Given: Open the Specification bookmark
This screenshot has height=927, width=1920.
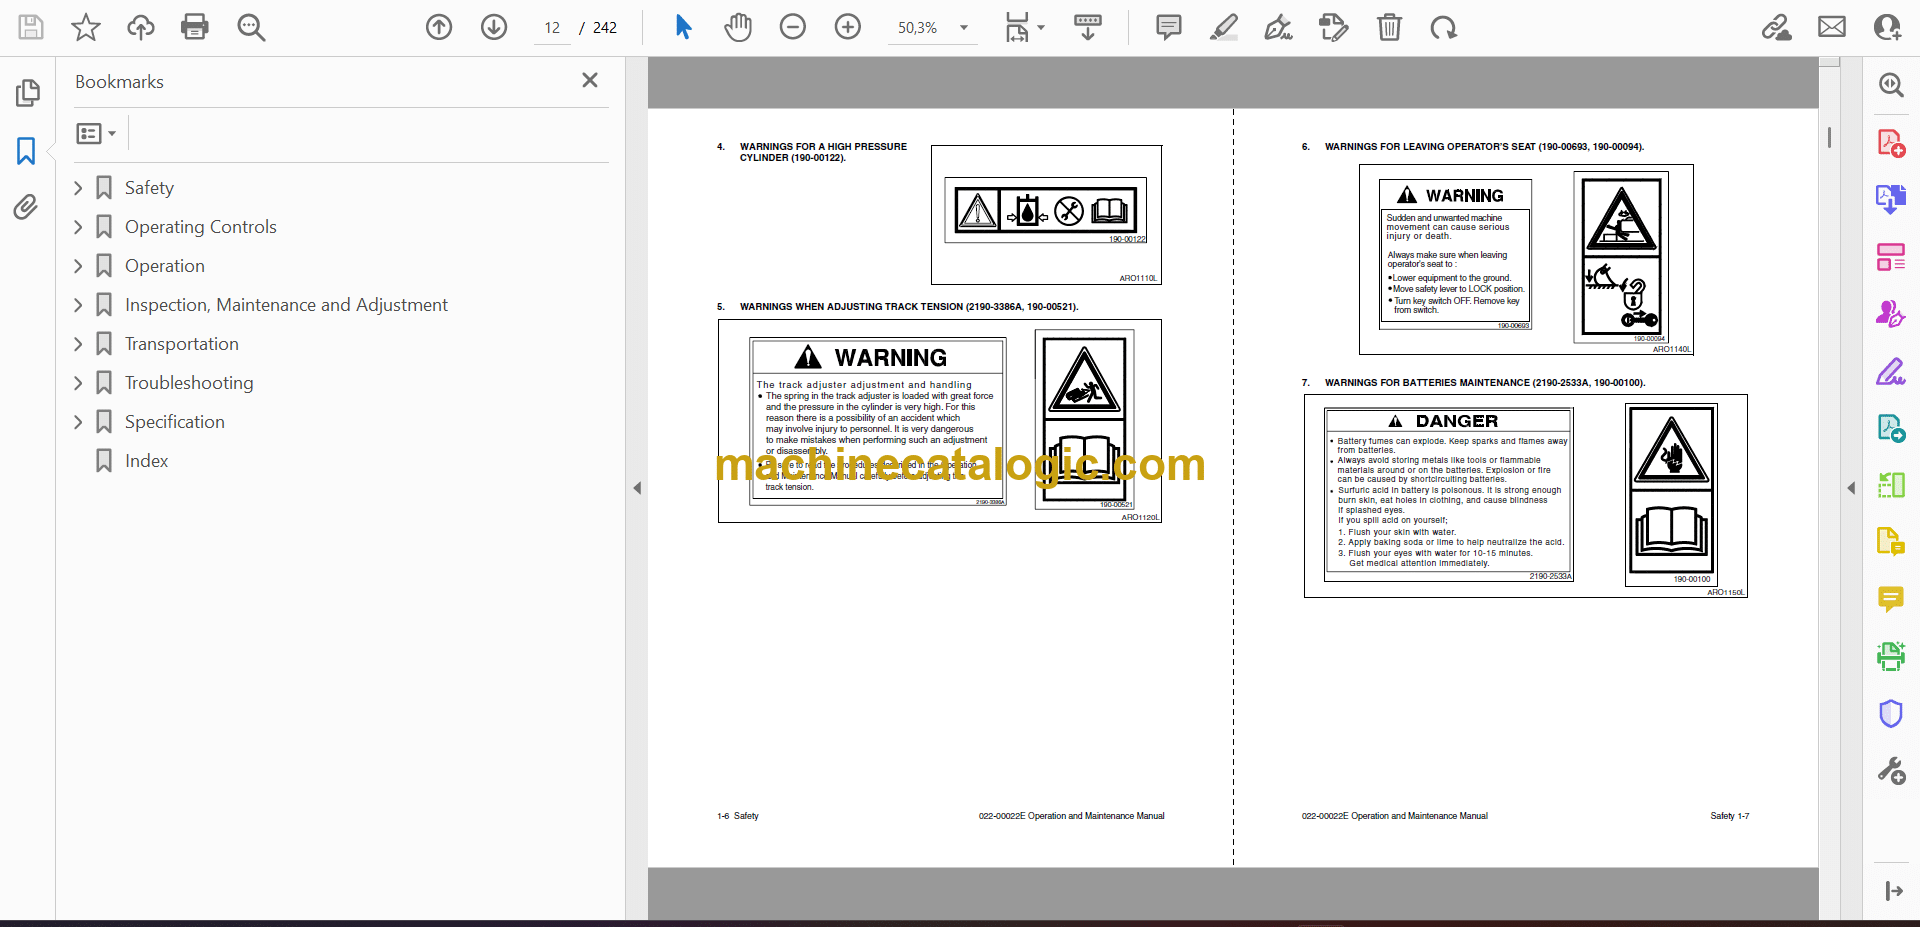Looking at the screenshot, I should [174, 422].
